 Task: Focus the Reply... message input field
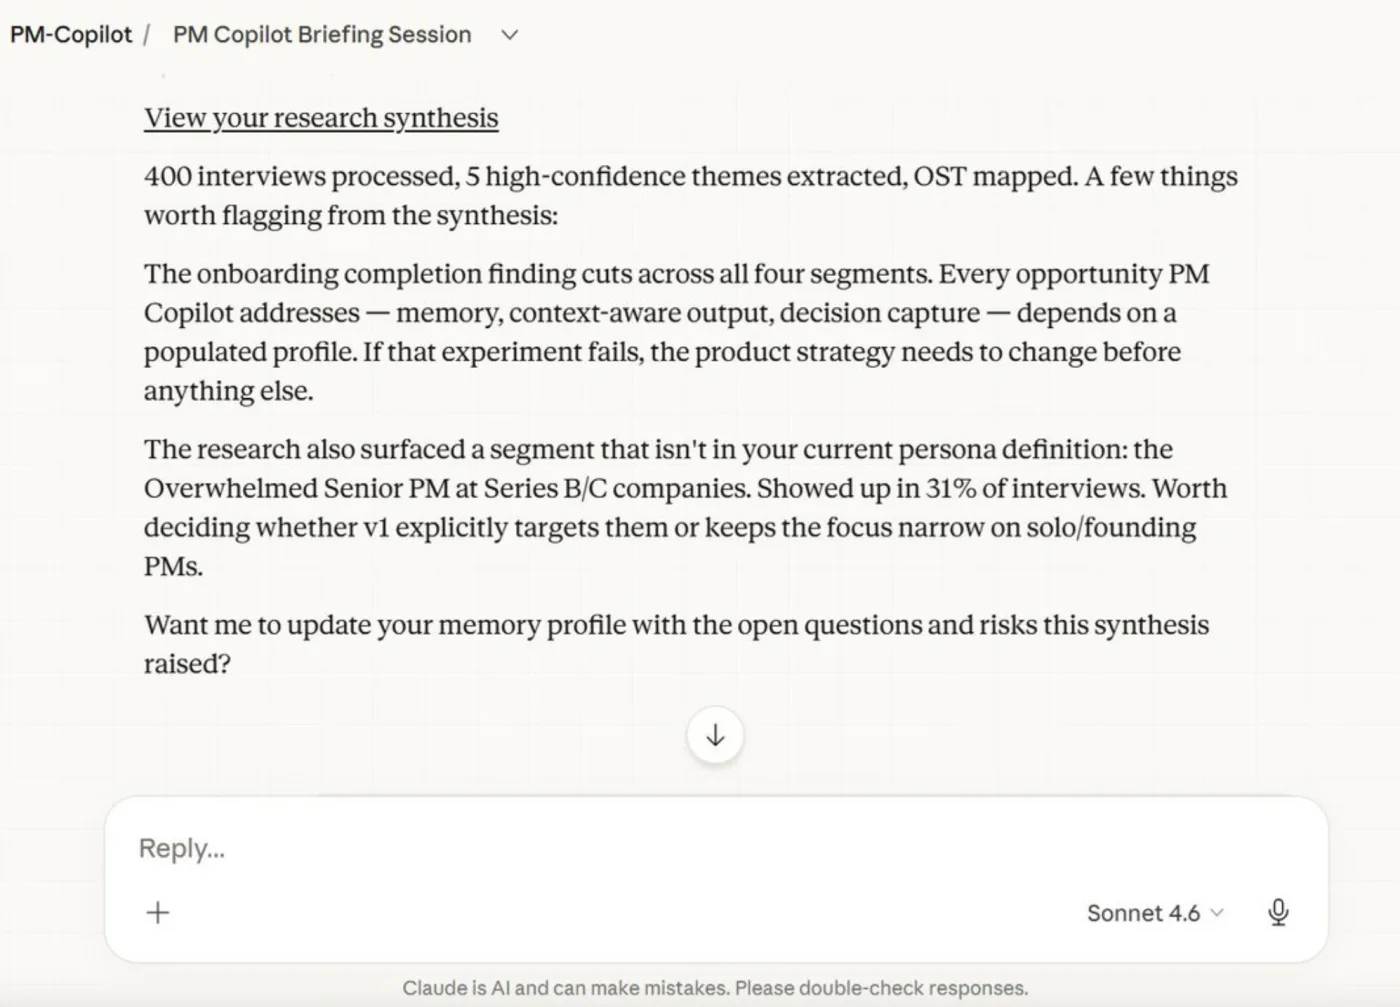(x=716, y=848)
